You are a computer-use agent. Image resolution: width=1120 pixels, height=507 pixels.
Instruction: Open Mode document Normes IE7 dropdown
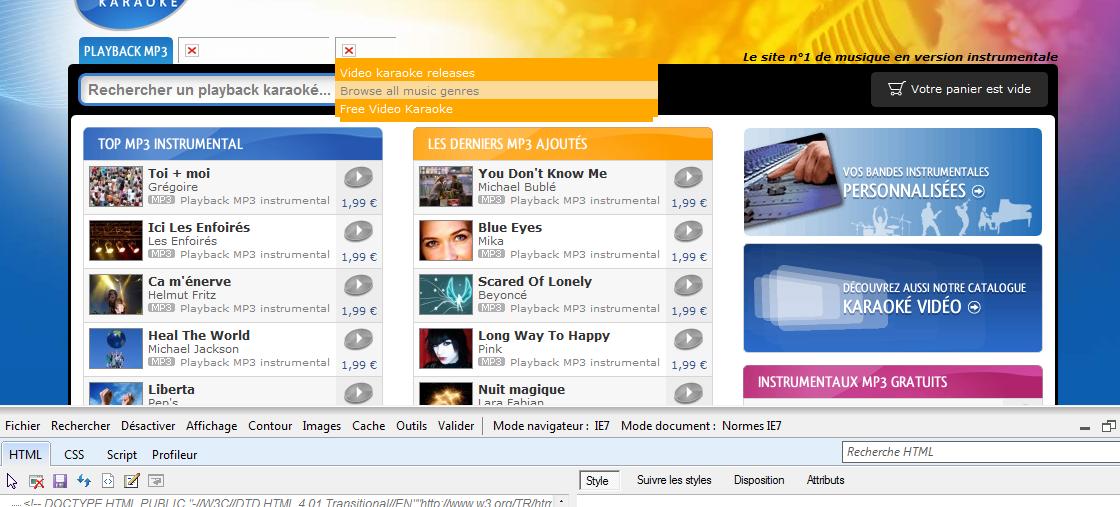coord(701,426)
